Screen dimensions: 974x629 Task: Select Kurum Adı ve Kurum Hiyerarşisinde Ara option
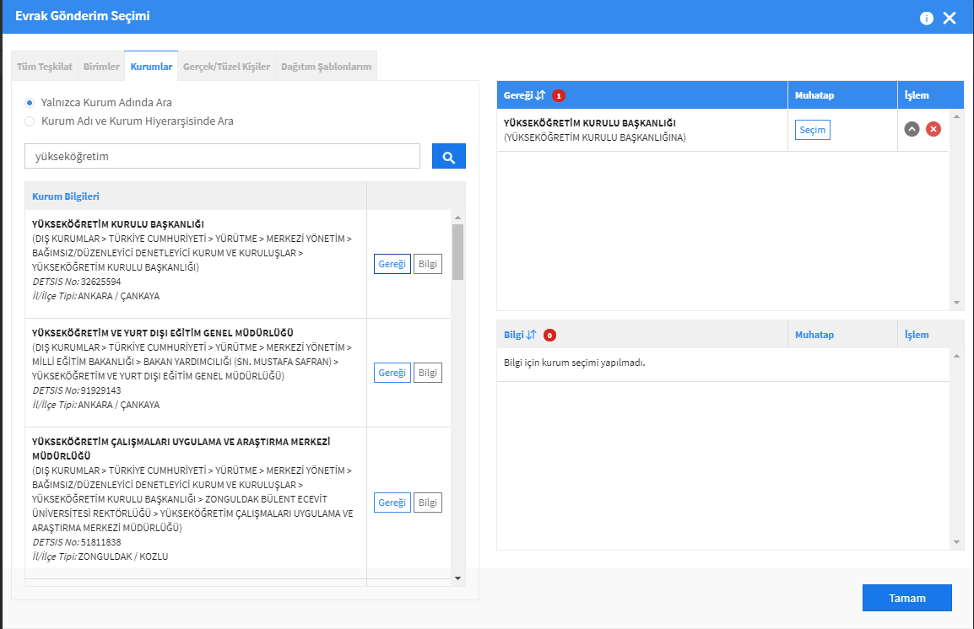(30, 121)
